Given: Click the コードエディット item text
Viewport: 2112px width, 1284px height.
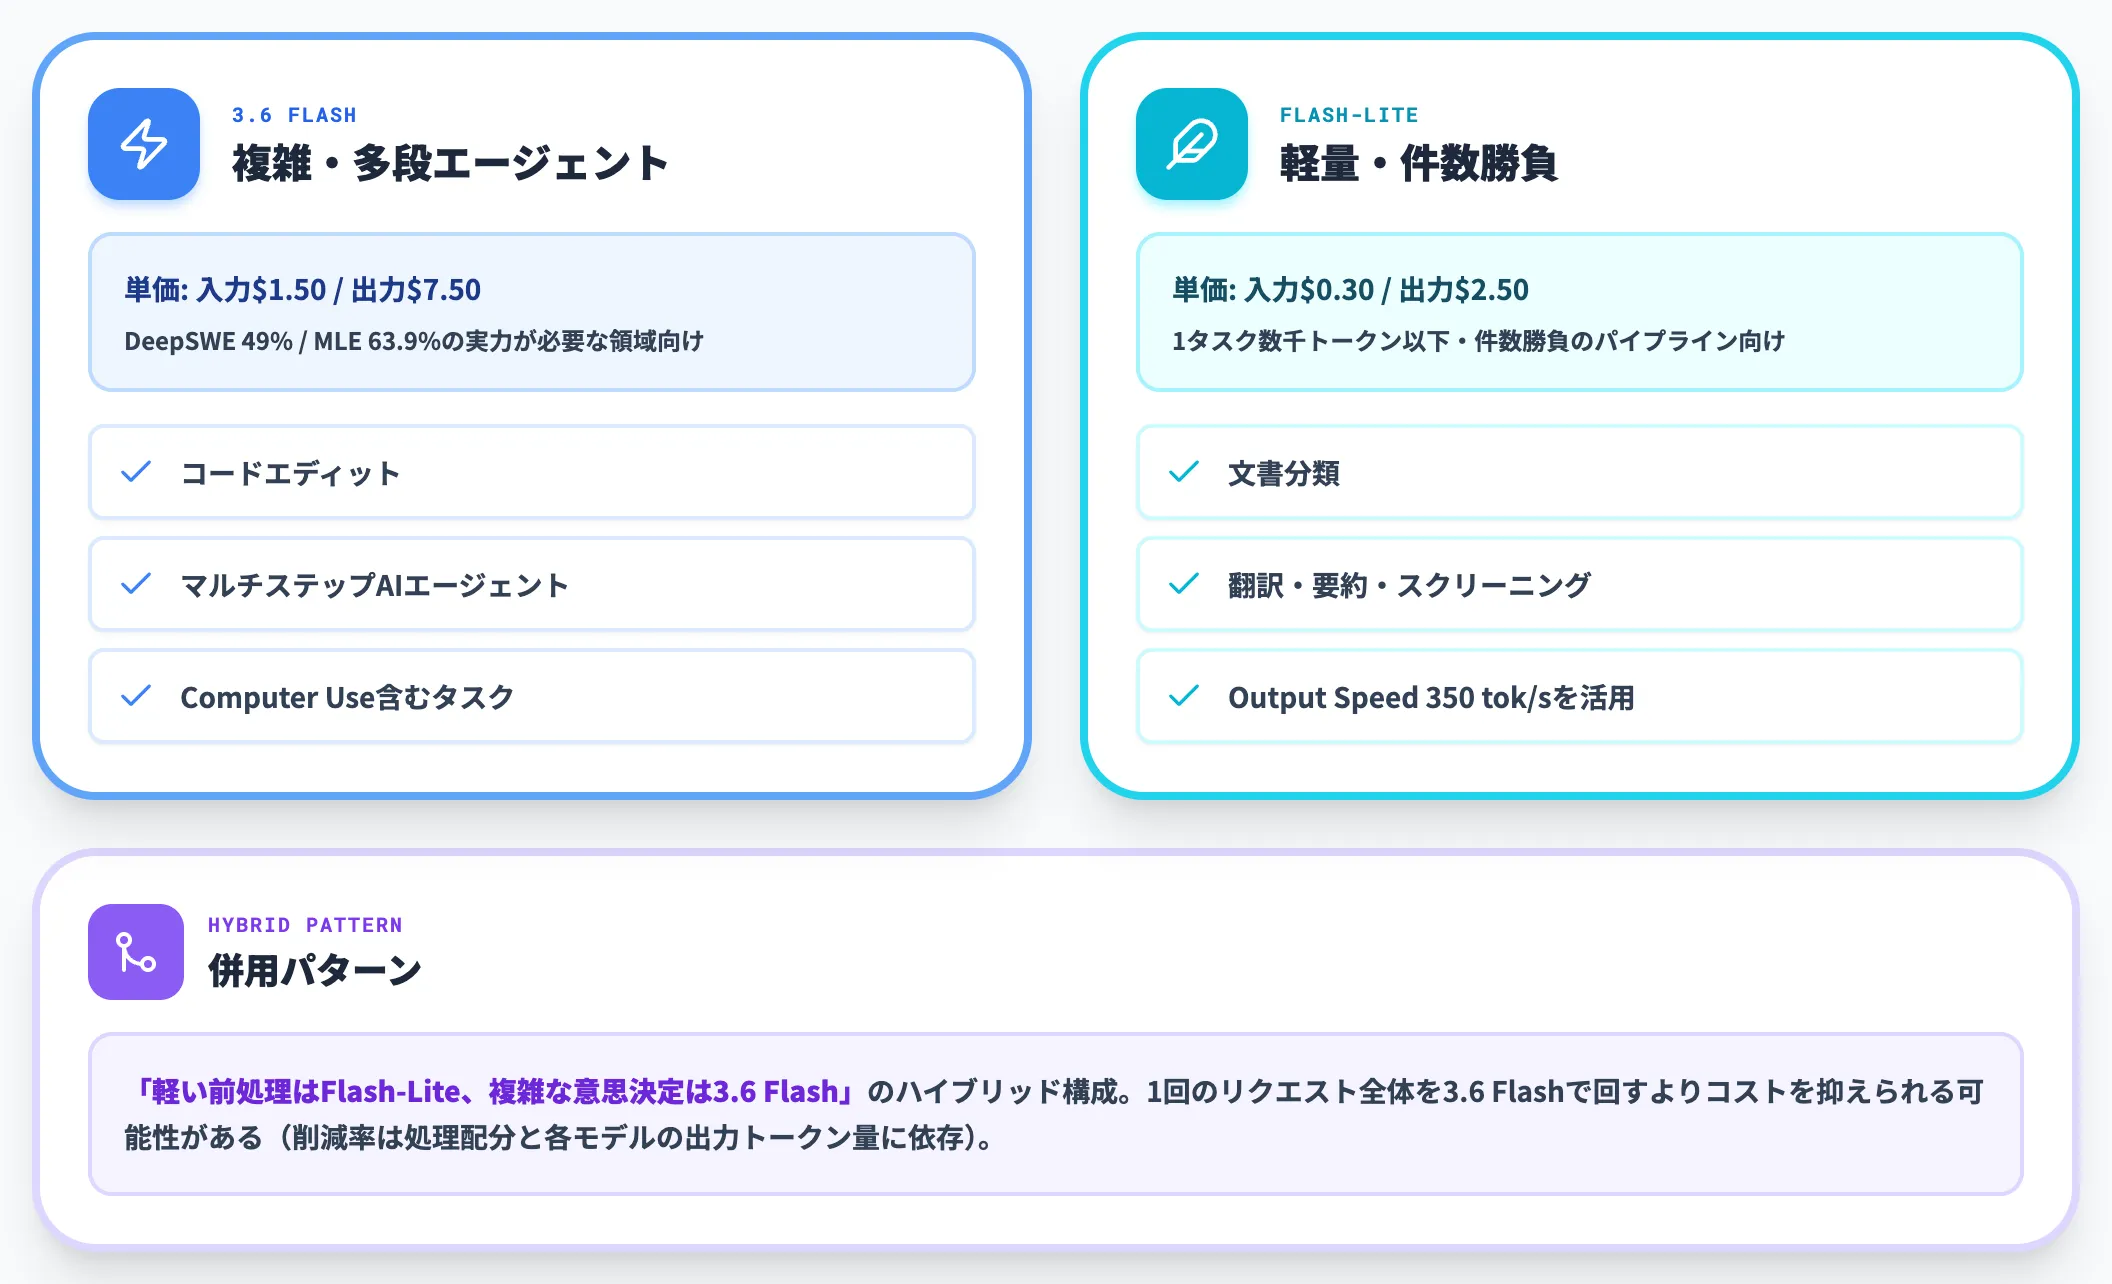Looking at the screenshot, I should (290, 473).
